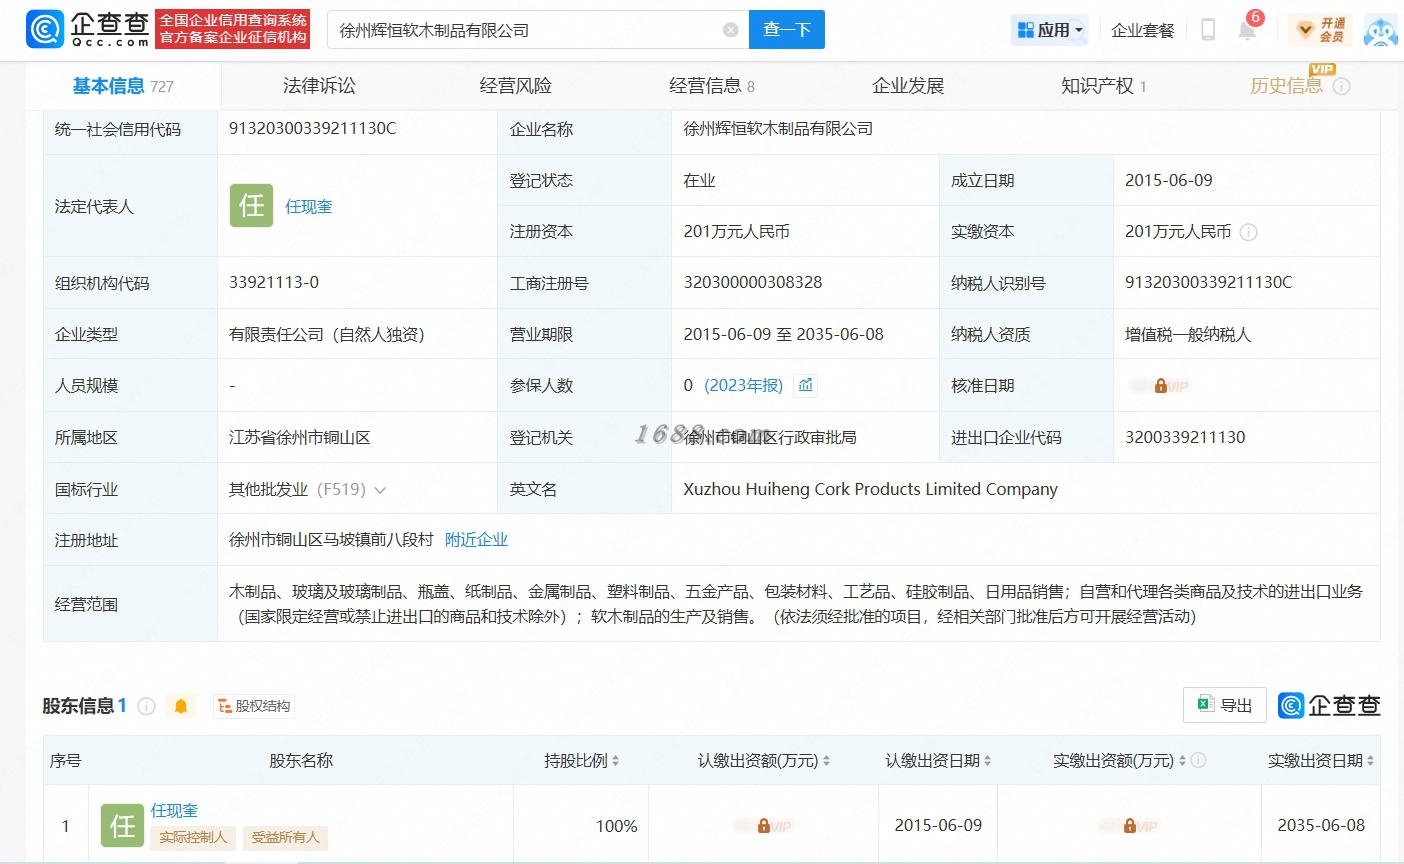Click the 任 avatar of legal representative

pyautogui.click(x=251, y=206)
